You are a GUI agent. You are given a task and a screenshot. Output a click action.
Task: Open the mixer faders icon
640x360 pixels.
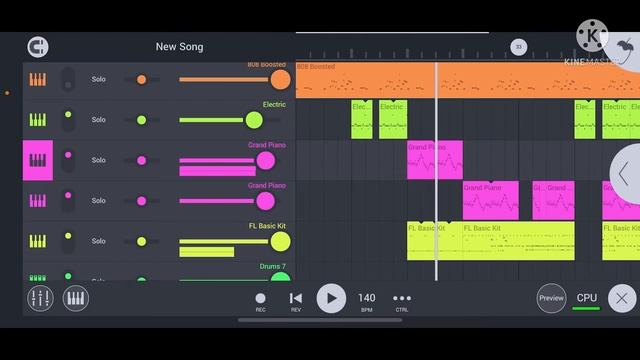(40, 298)
